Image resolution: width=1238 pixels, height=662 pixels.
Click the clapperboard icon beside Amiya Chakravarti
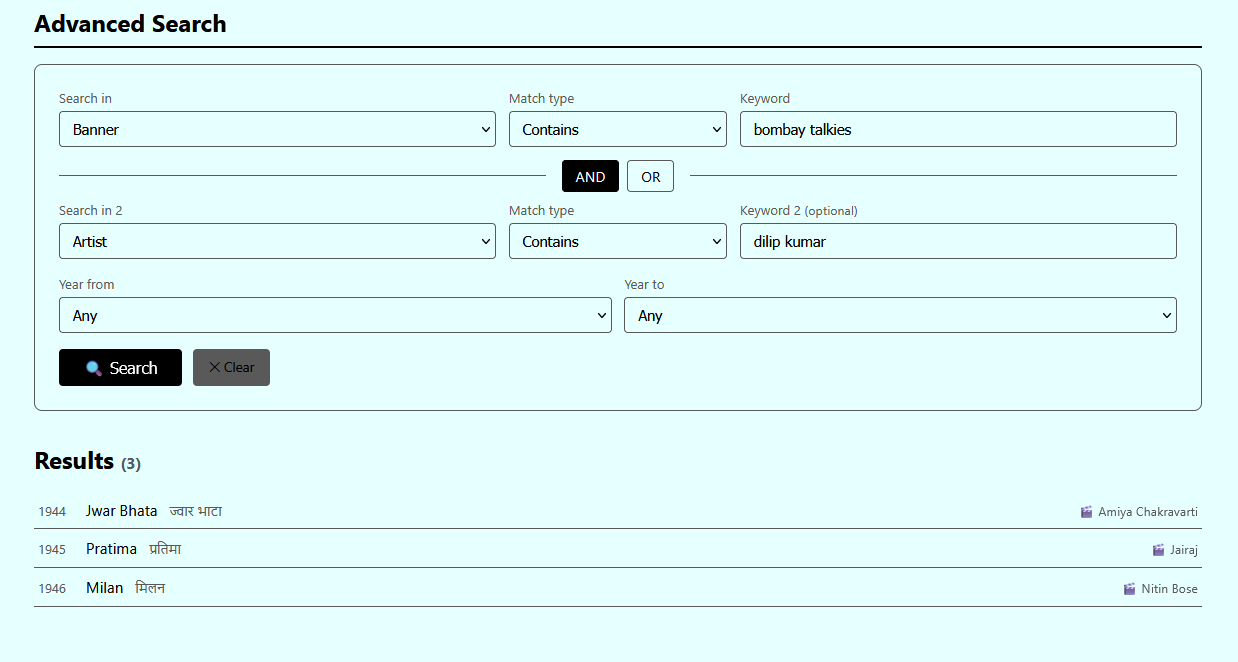[1086, 512]
